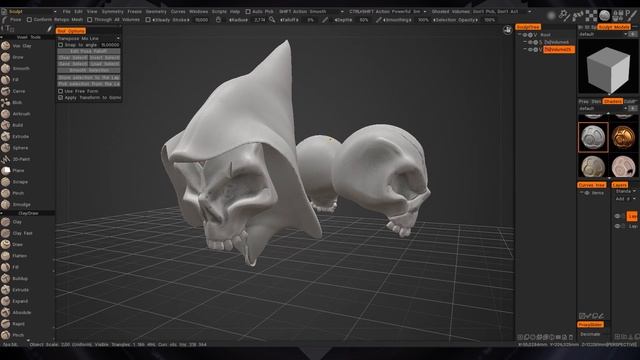This screenshot has width=640, height=360.
Task: Open the Ghosted Volumes dropdown
Action: tap(482, 11)
